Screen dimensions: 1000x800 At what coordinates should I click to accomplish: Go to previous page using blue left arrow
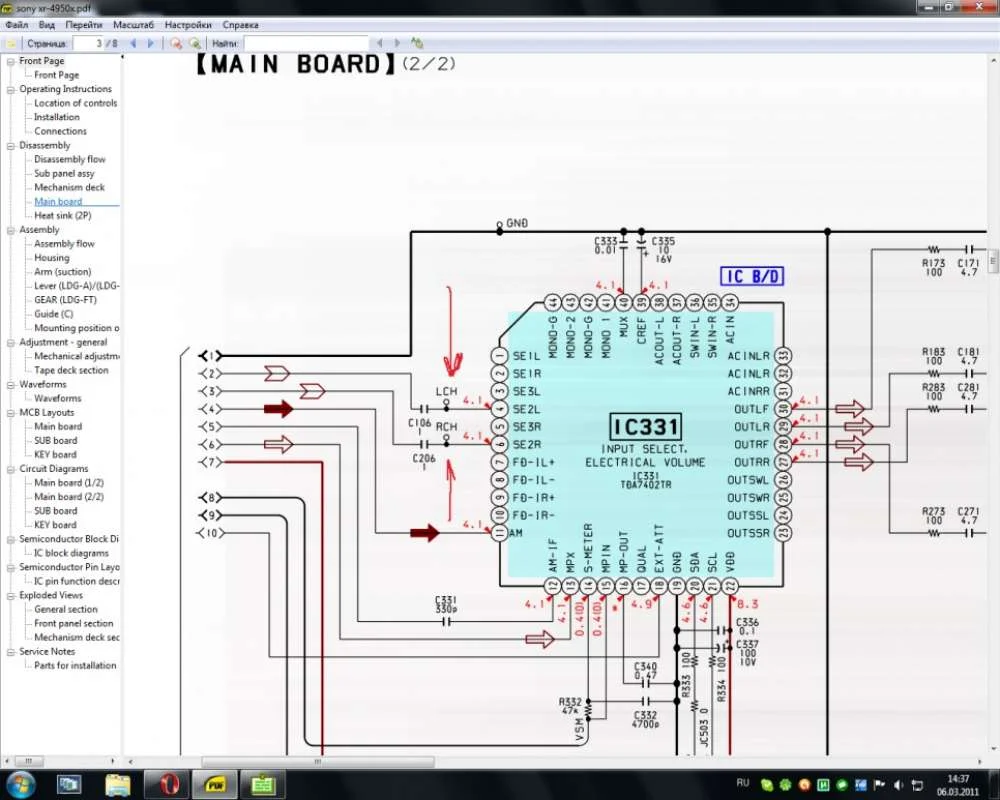[x=133, y=44]
